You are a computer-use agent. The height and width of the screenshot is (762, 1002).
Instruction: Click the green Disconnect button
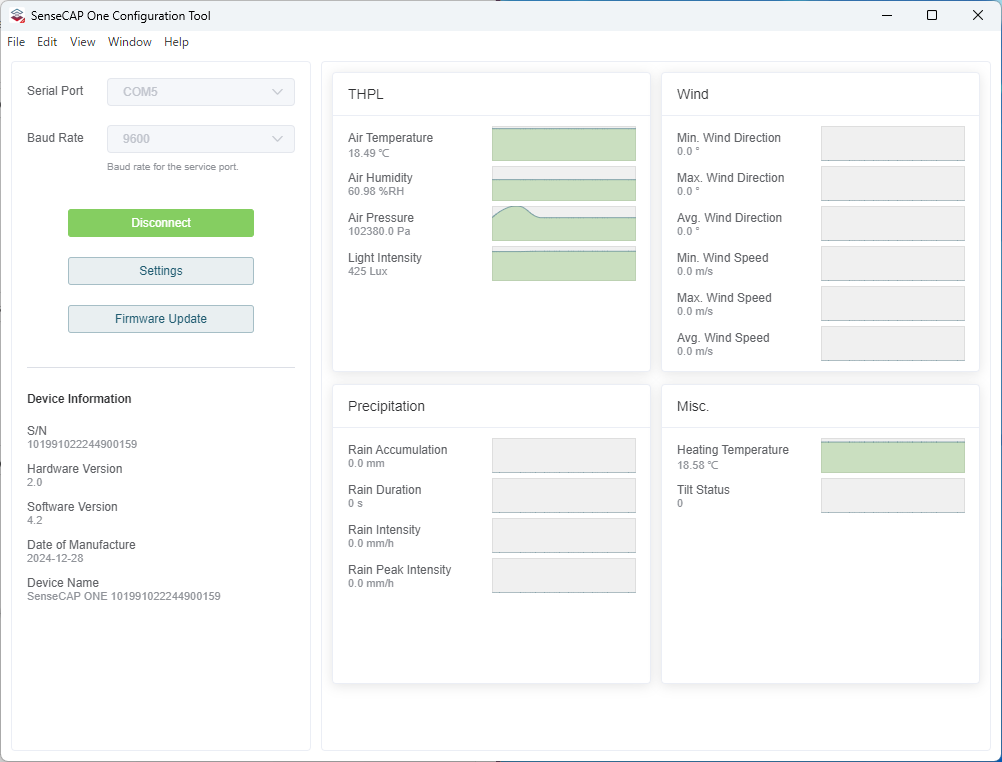(161, 223)
